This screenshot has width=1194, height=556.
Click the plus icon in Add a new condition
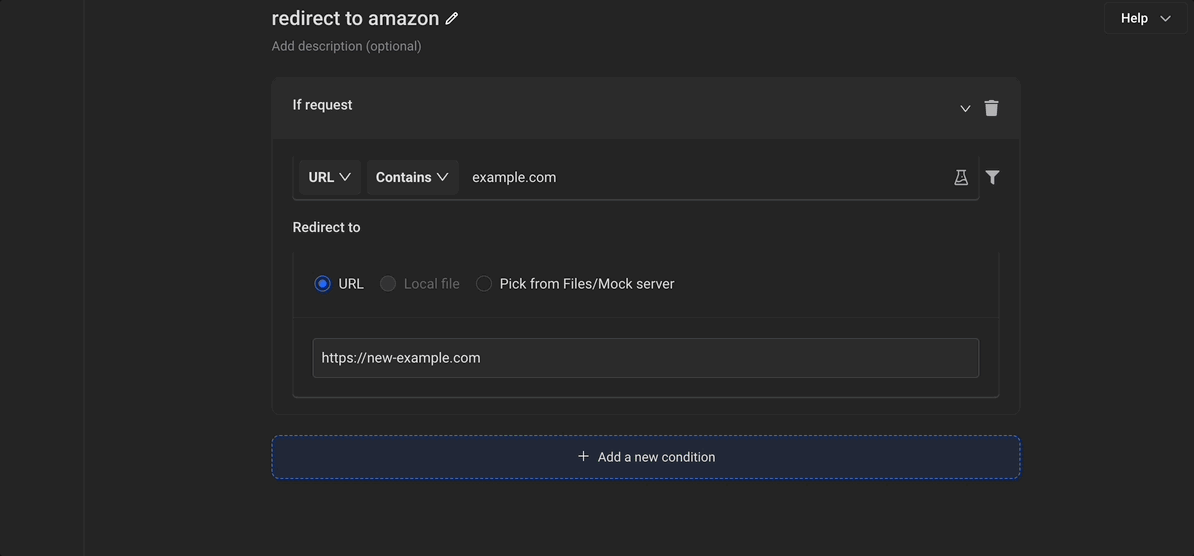[x=583, y=457]
